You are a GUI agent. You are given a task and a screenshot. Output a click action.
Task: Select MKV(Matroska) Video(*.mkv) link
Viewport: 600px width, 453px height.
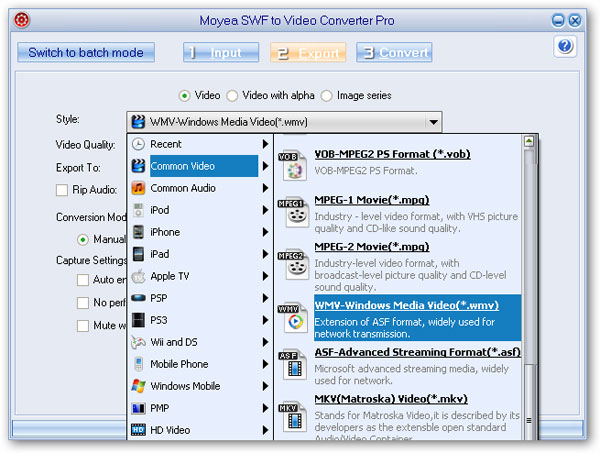point(391,399)
